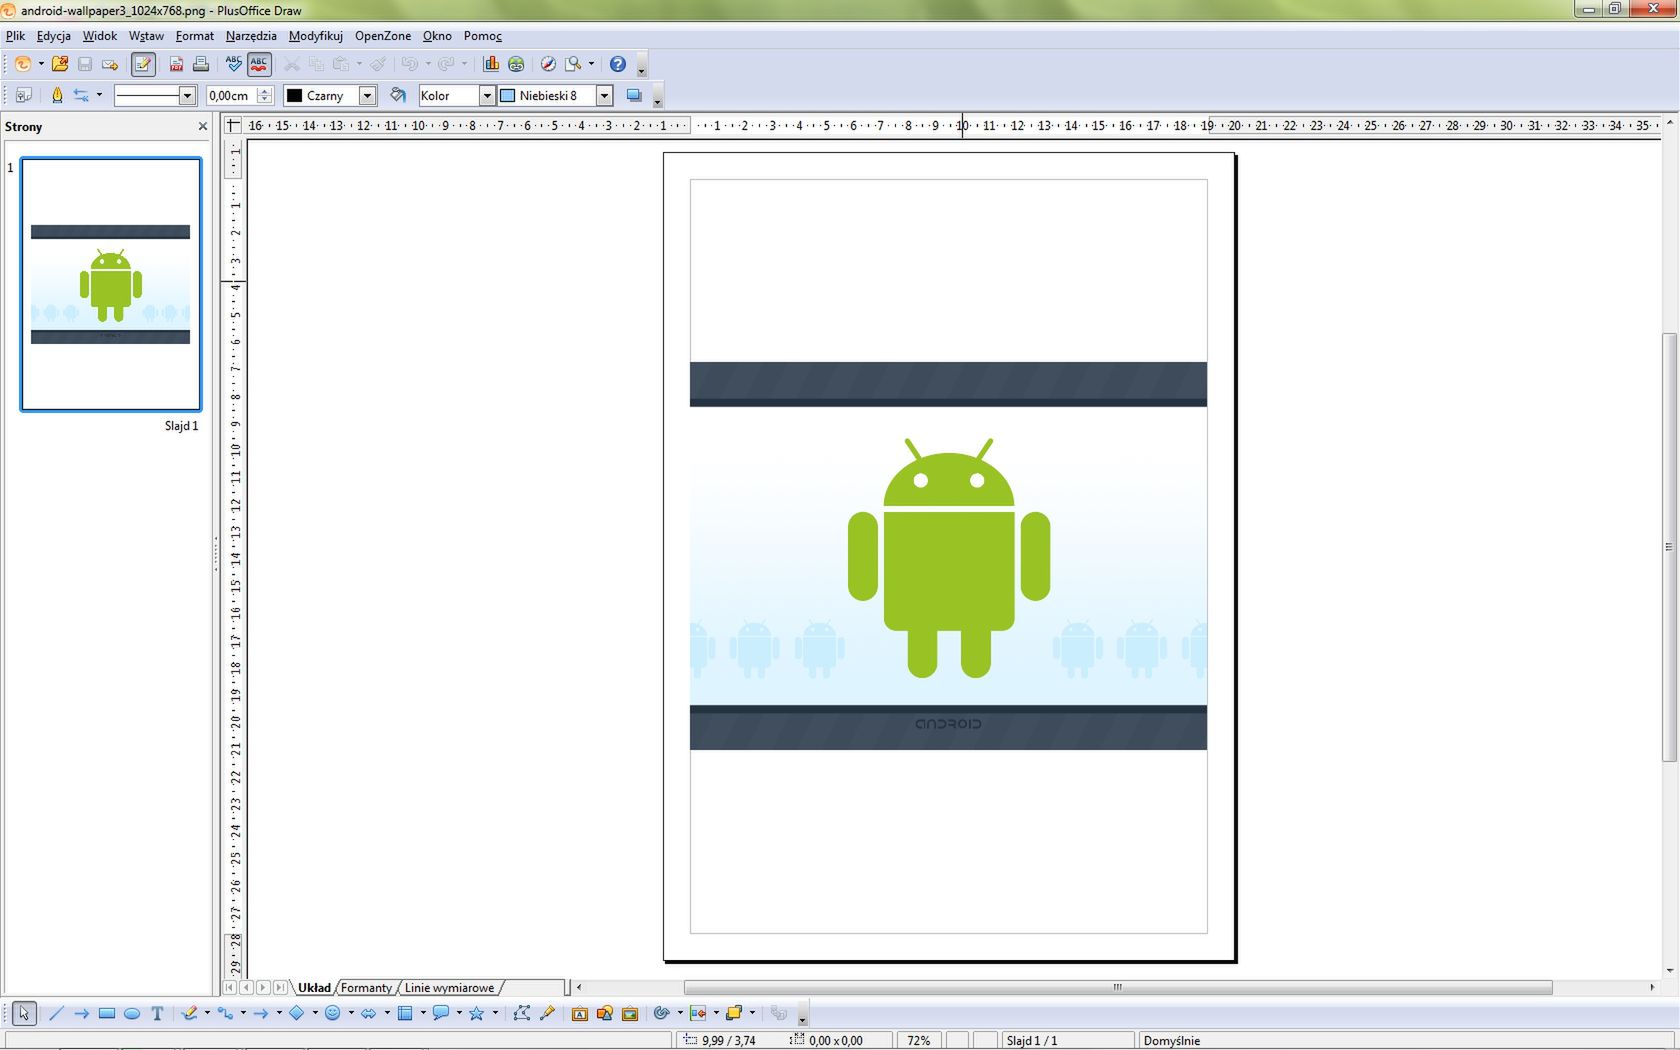Screen dimensions: 1680x1050
Task: Open the Plik menu
Action: coord(15,35)
